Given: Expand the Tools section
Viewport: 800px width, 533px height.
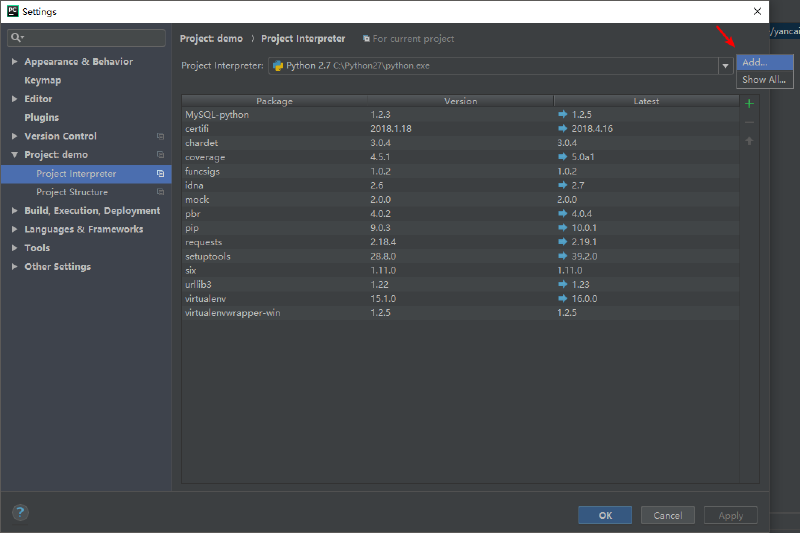Looking at the screenshot, I should coord(14,247).
